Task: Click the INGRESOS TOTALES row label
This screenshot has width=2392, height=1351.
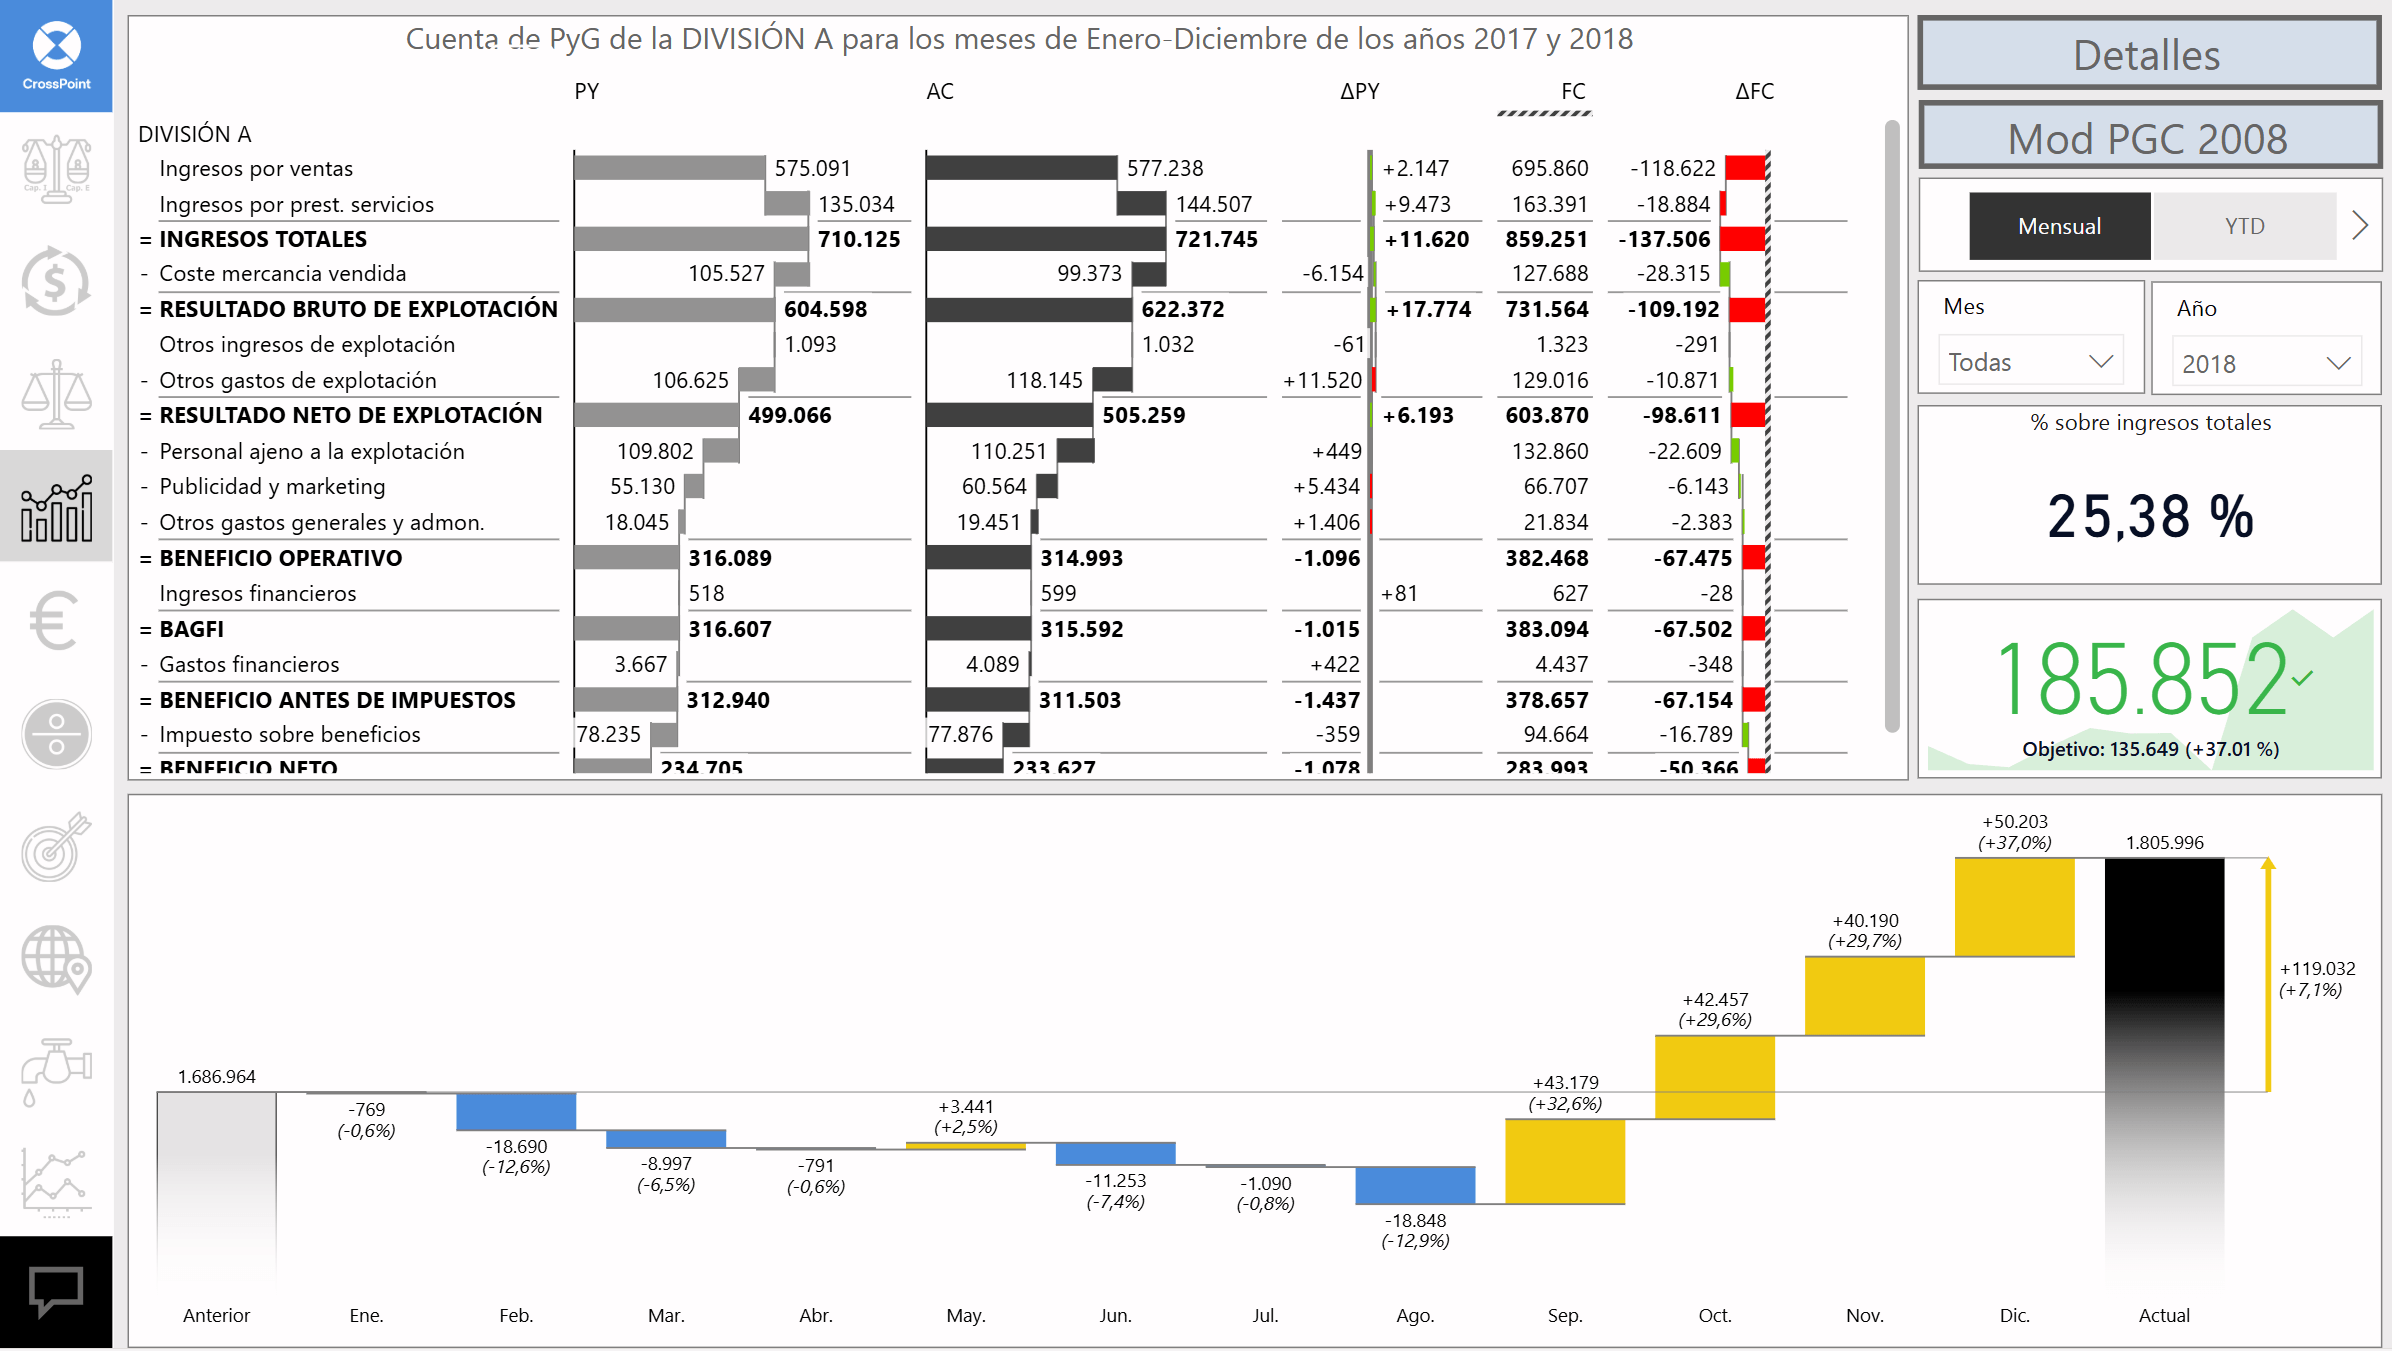Action: click(x=263, y=239)
